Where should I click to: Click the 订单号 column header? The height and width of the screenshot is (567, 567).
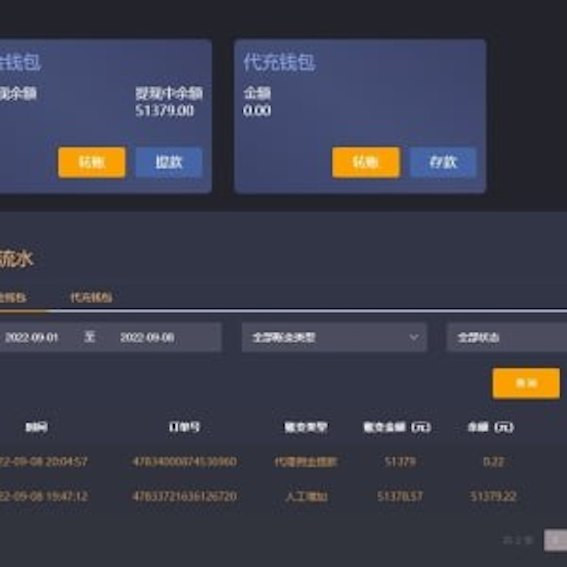(x=184, y=427)
